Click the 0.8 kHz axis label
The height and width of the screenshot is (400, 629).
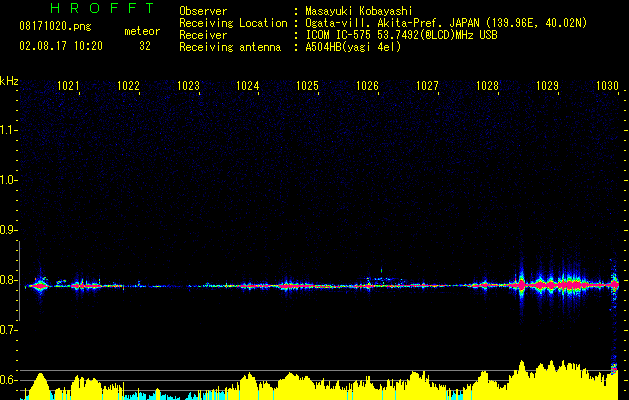tap(7, 280)
